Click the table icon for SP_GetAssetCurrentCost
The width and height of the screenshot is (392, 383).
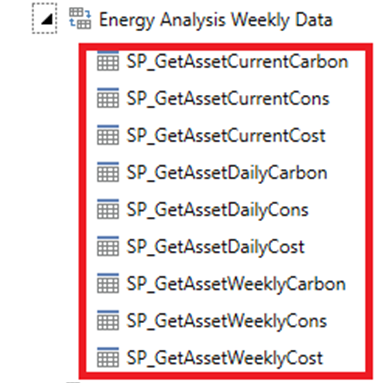(108, 135)
